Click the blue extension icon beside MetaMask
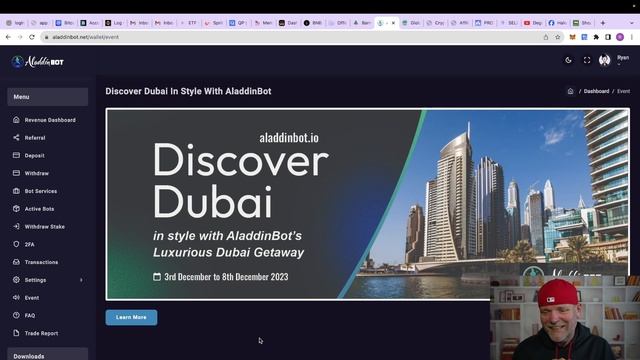Image resolution: width=640 pixels, height=360 pixels. (x=584, y=37)
